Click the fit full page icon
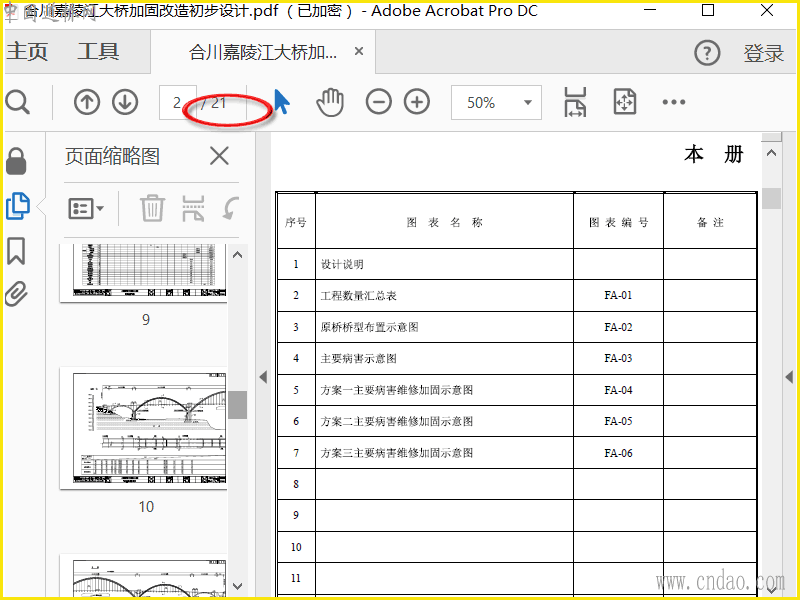Viewport: 800px width, 600px height. click(x=624, y=102)
